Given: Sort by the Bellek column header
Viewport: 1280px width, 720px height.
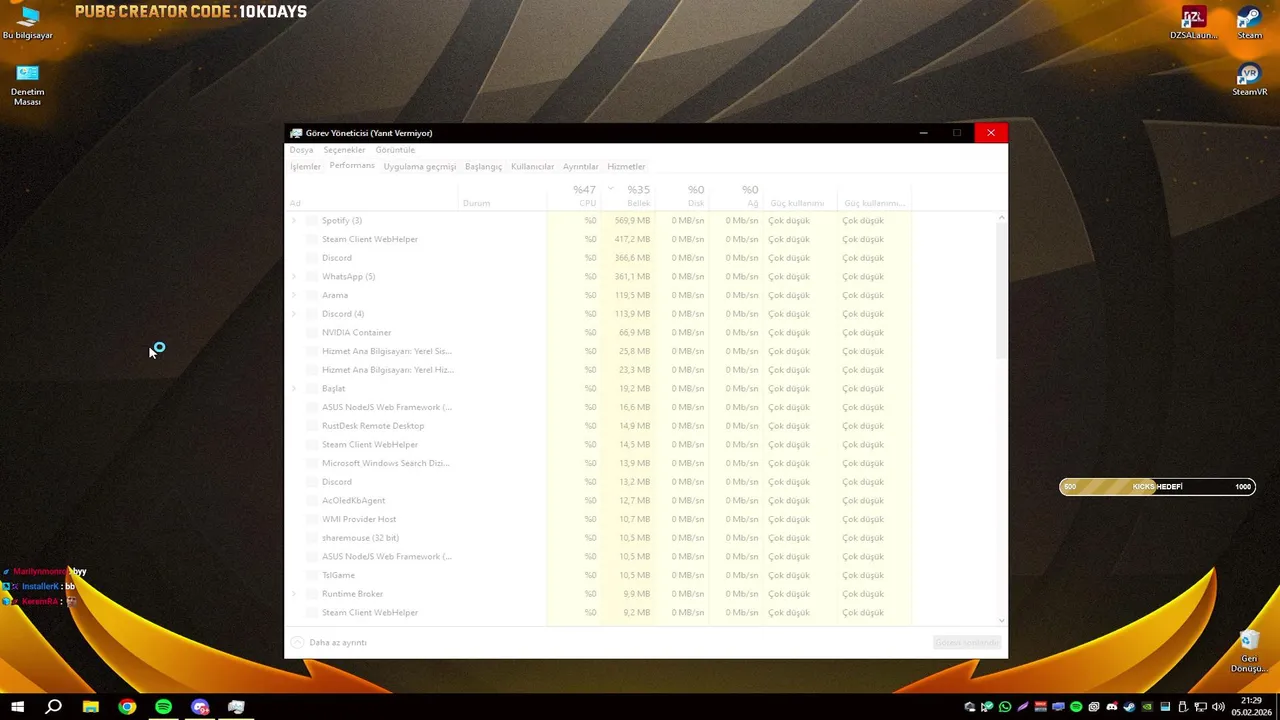Looking at the screenshot, I should click(x=628, y=196).
